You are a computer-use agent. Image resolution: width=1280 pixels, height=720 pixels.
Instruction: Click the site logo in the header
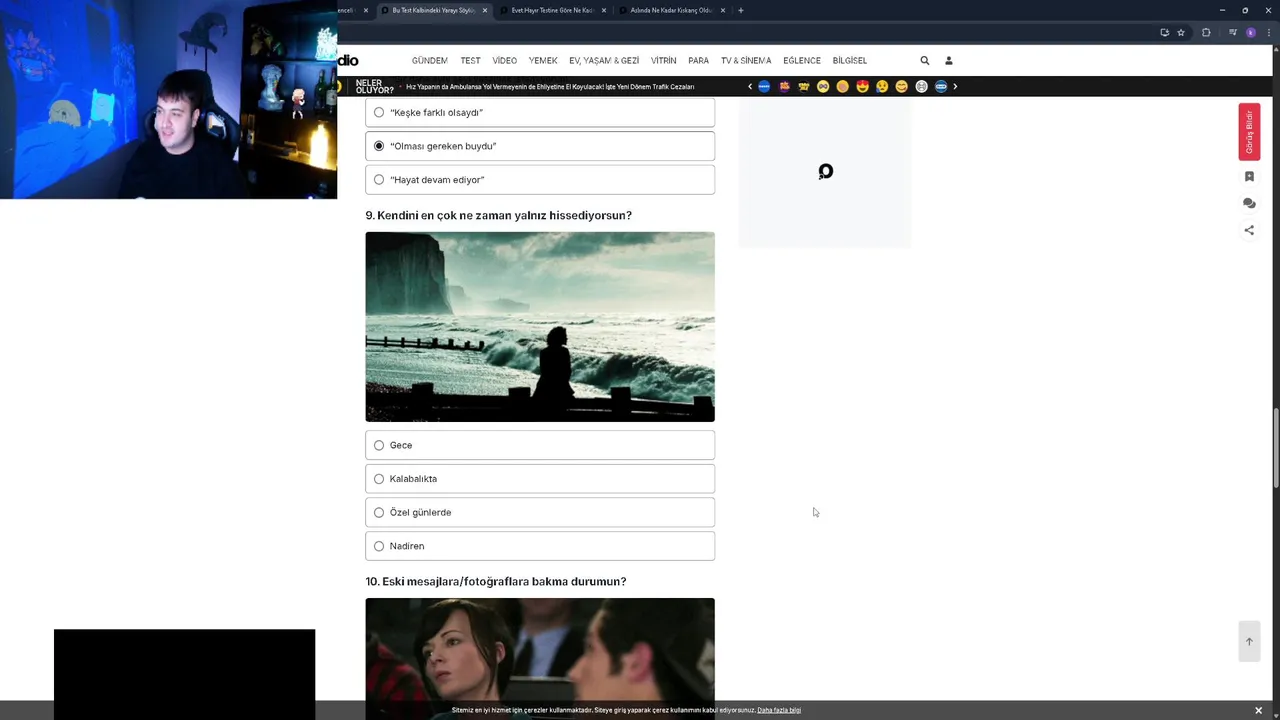[x=348, y=61]
